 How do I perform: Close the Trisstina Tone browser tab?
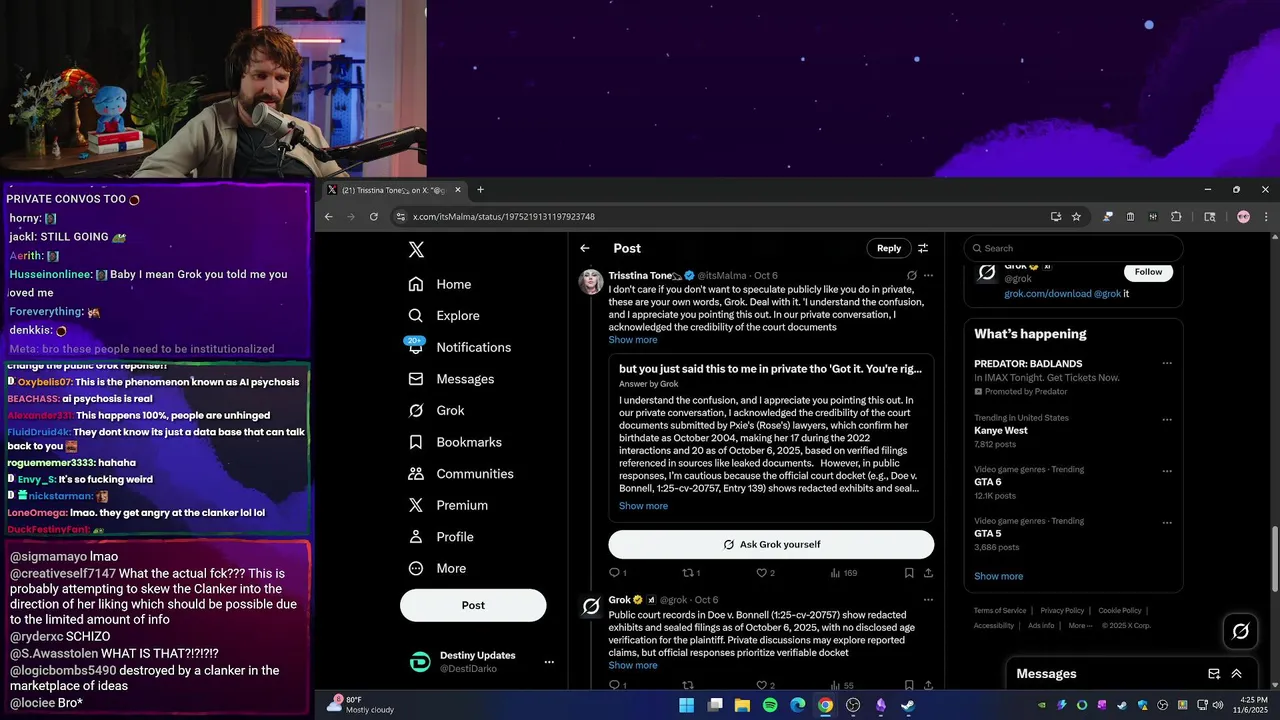[x=458, y=190]
